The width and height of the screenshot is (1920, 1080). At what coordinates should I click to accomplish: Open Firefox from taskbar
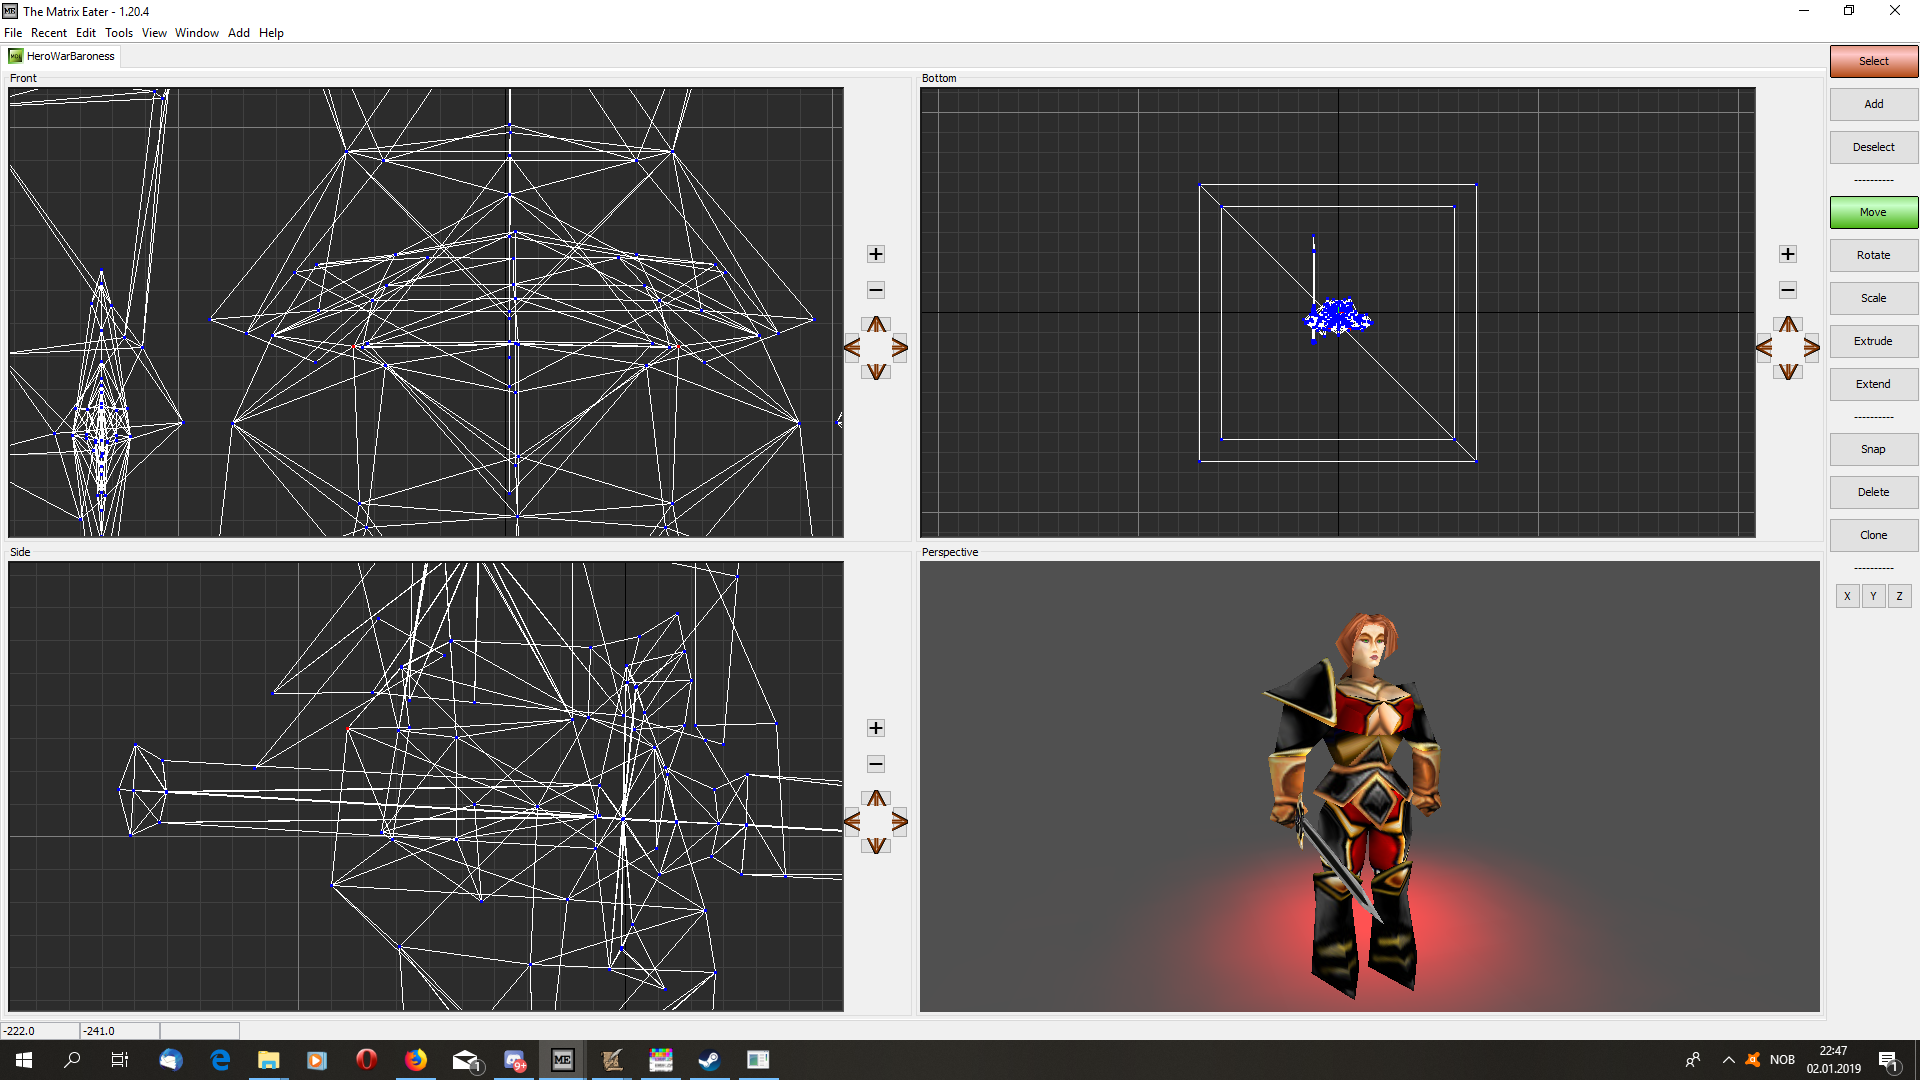pyautogui.click(x=416, y=1060)
